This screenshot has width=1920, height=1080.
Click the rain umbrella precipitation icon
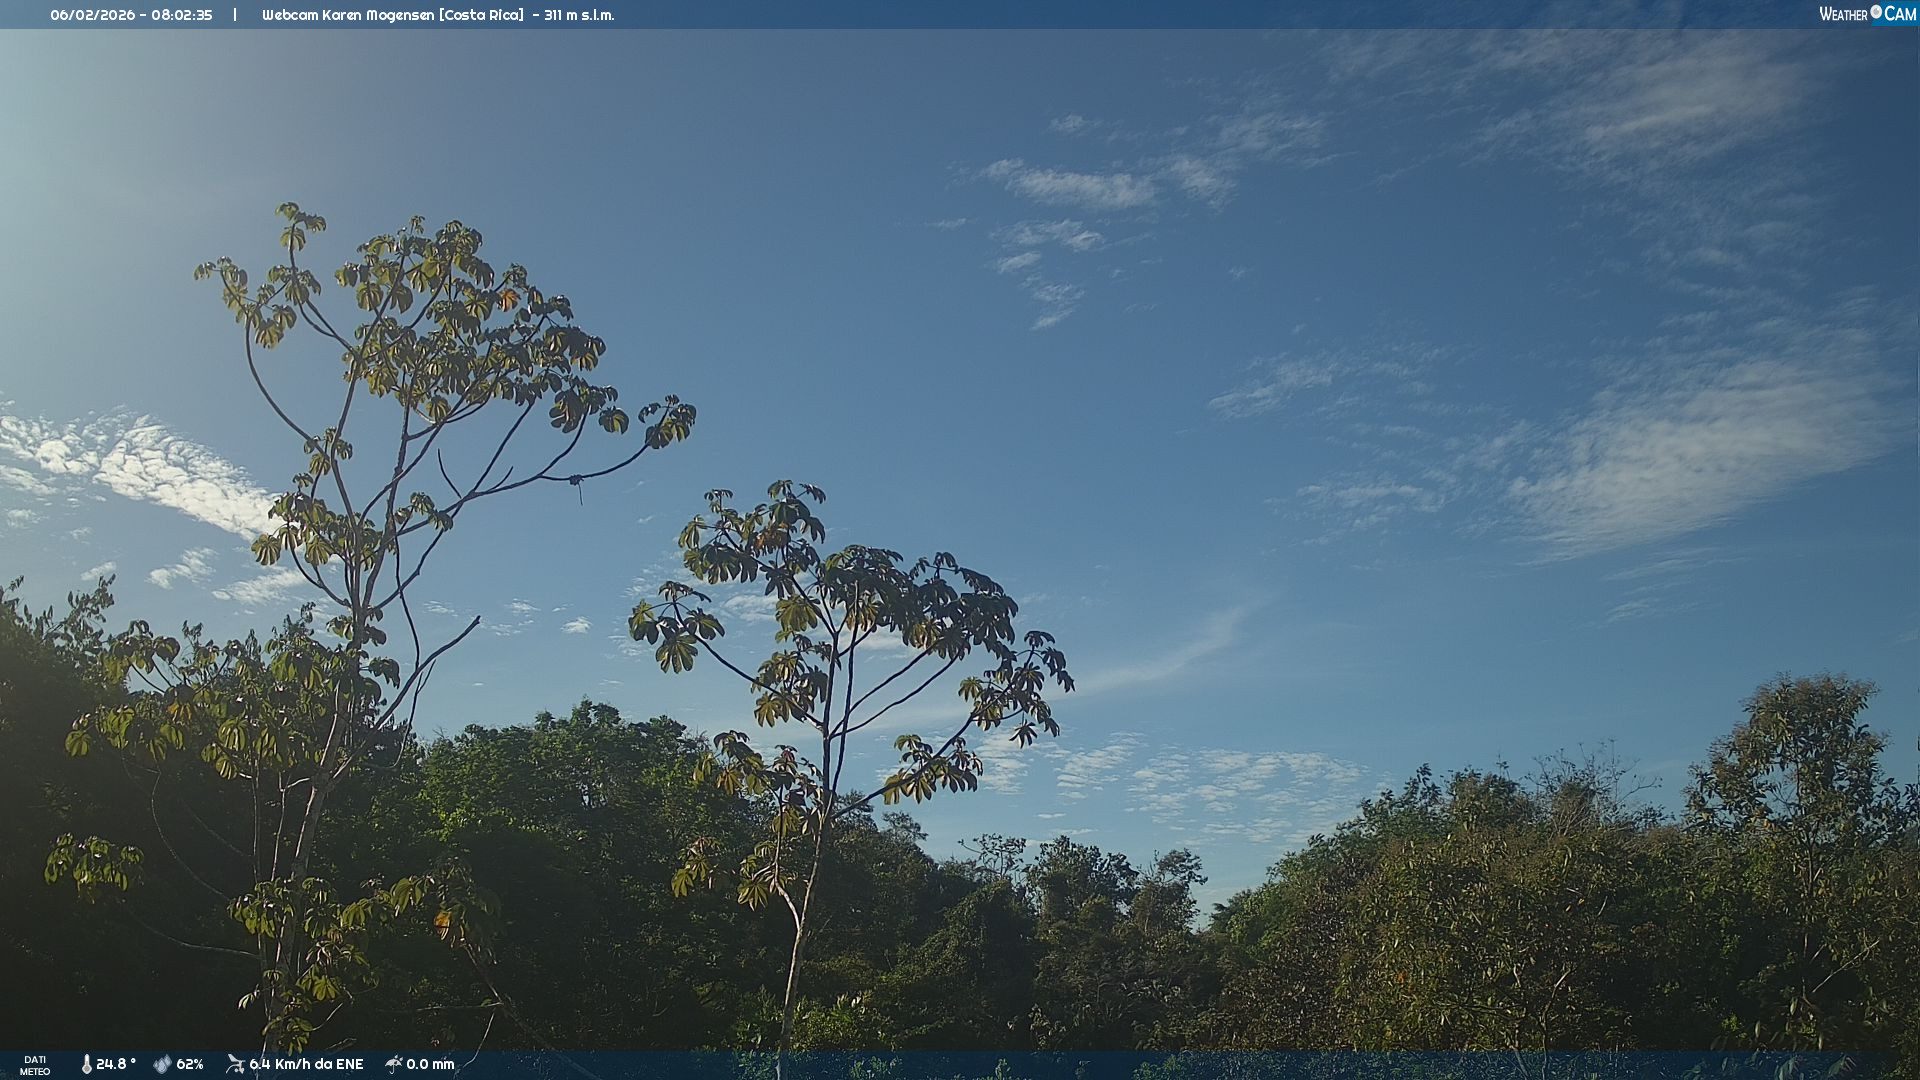(x=393, y=1064)
